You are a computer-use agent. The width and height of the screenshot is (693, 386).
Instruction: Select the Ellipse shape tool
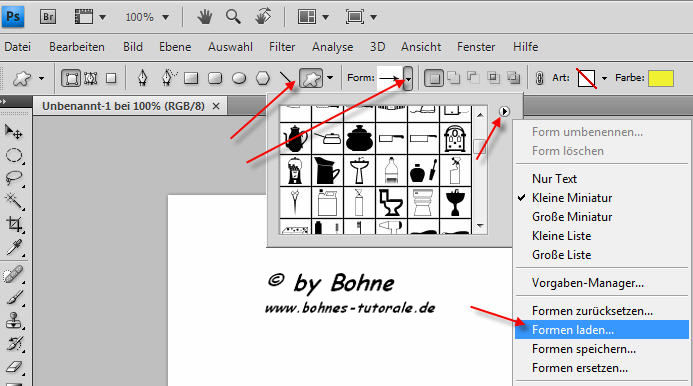239,79
